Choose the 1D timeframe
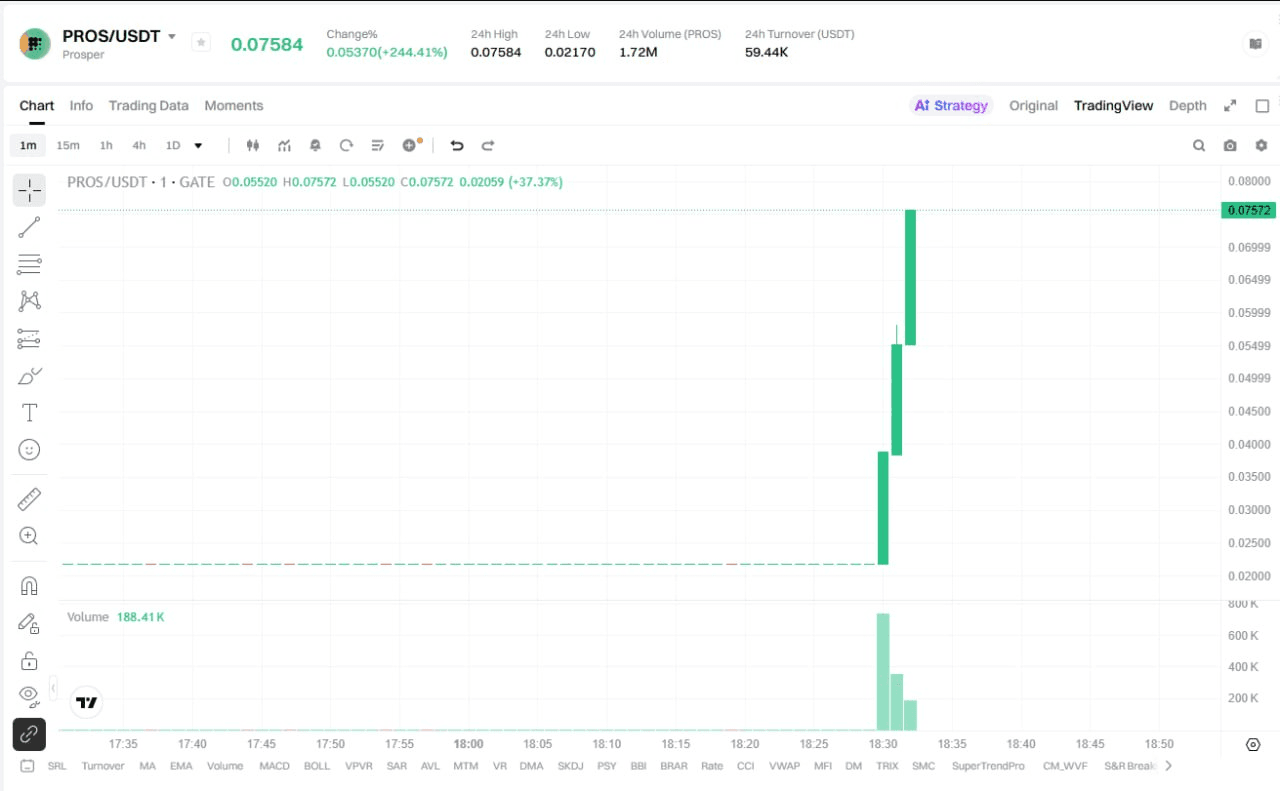1280x791 pixels. pyautogui.click(x=173, y=145)
